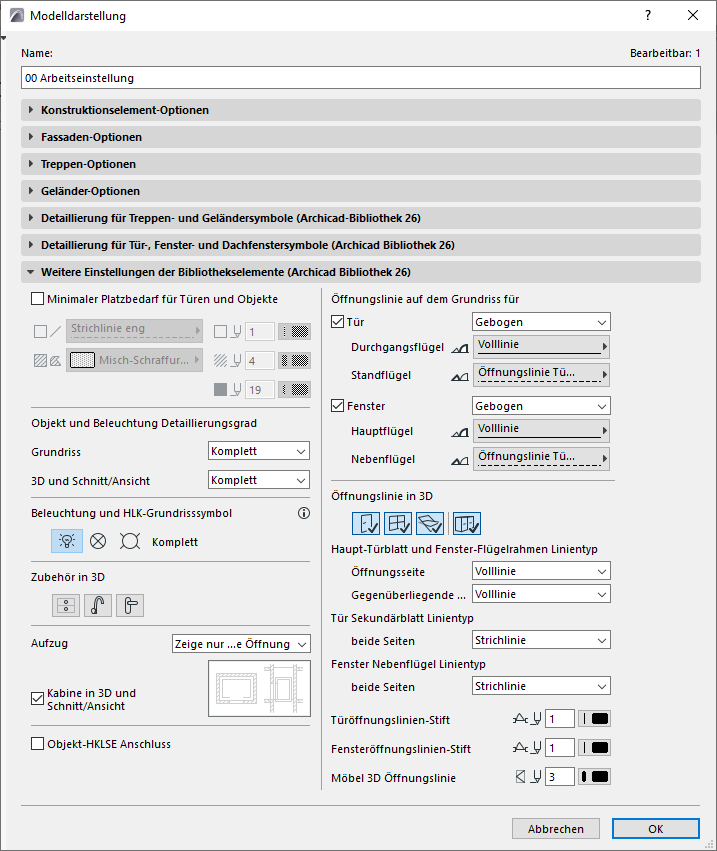This screenshot has height=851, width=717.
Task: Open the Tür Gebogen dropdown
Action: pyautogui.click(x=541, y=321)
